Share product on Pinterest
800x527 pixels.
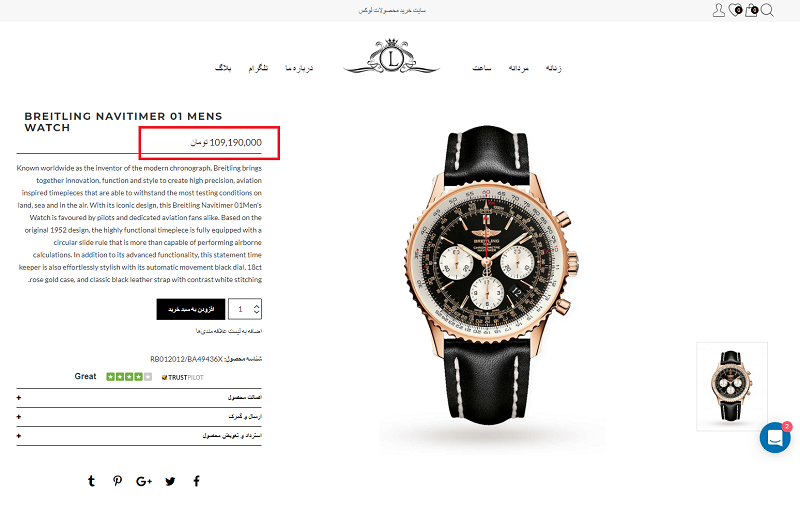[117, 481]
